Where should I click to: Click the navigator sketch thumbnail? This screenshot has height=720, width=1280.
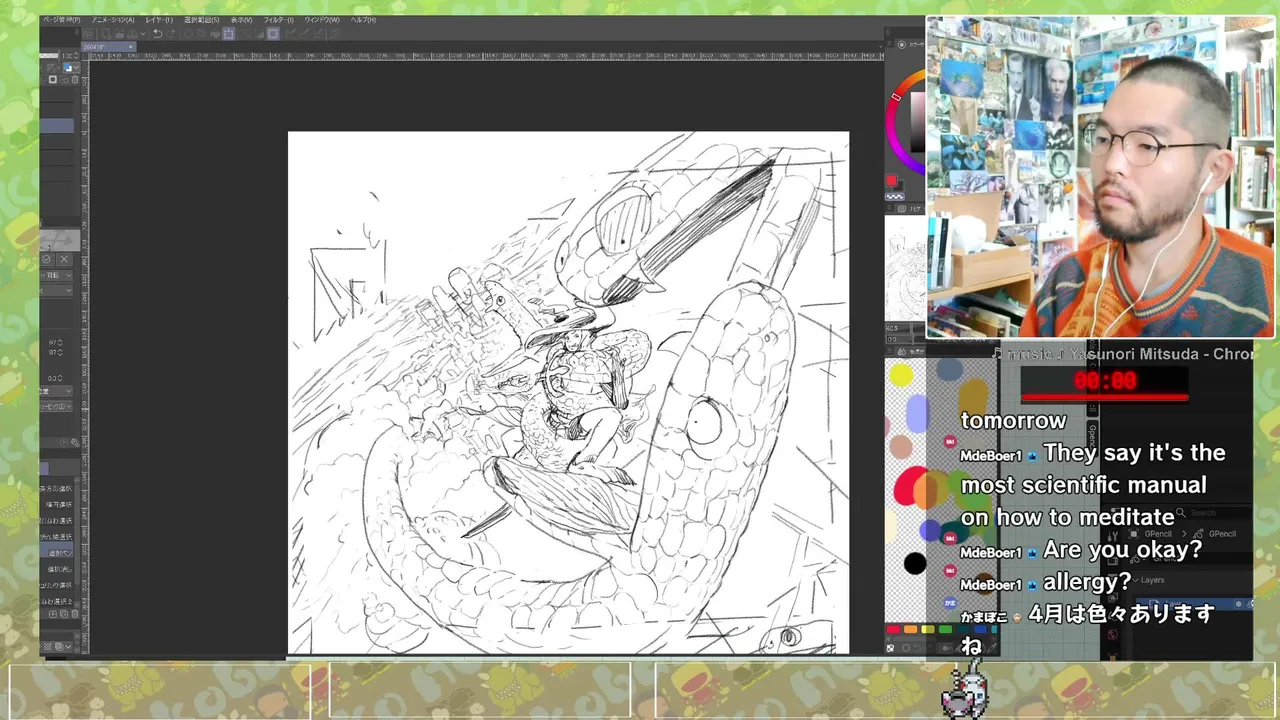click(x=905, y=267)
